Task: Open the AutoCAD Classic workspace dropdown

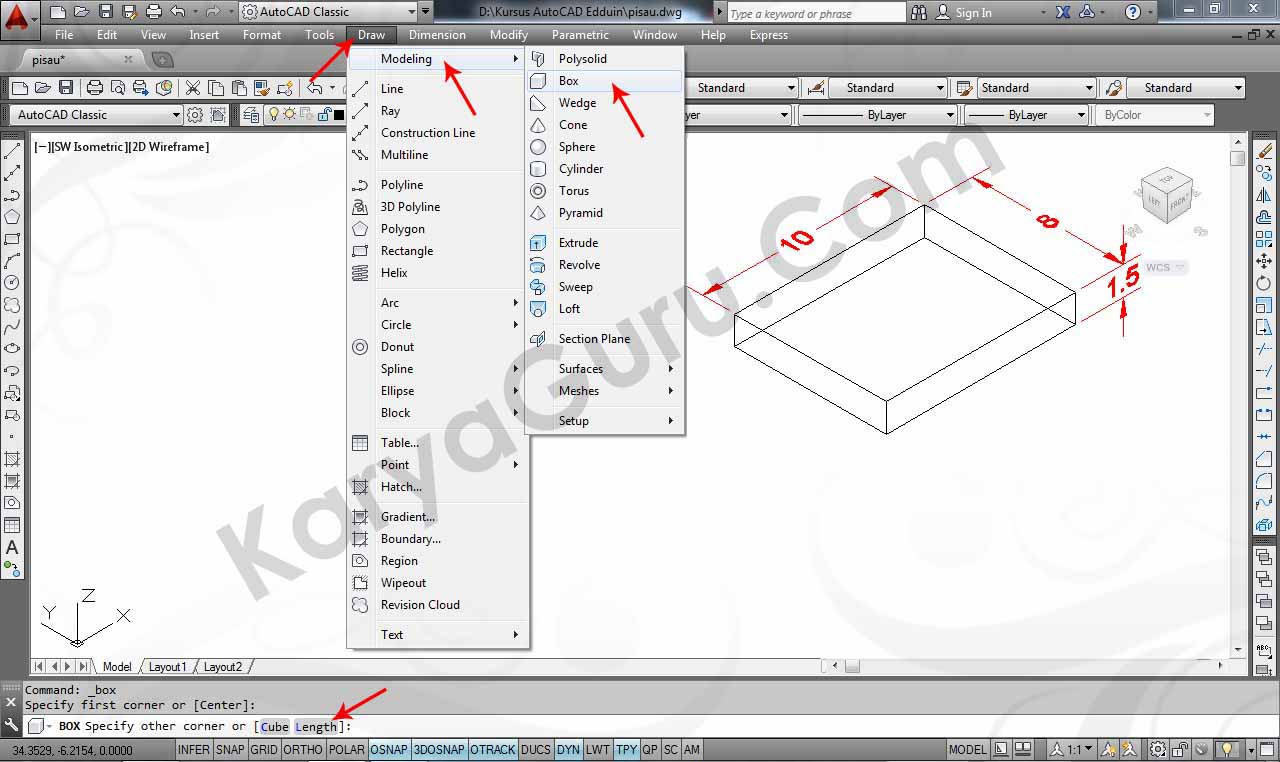Action: click(x=335, y=12)
